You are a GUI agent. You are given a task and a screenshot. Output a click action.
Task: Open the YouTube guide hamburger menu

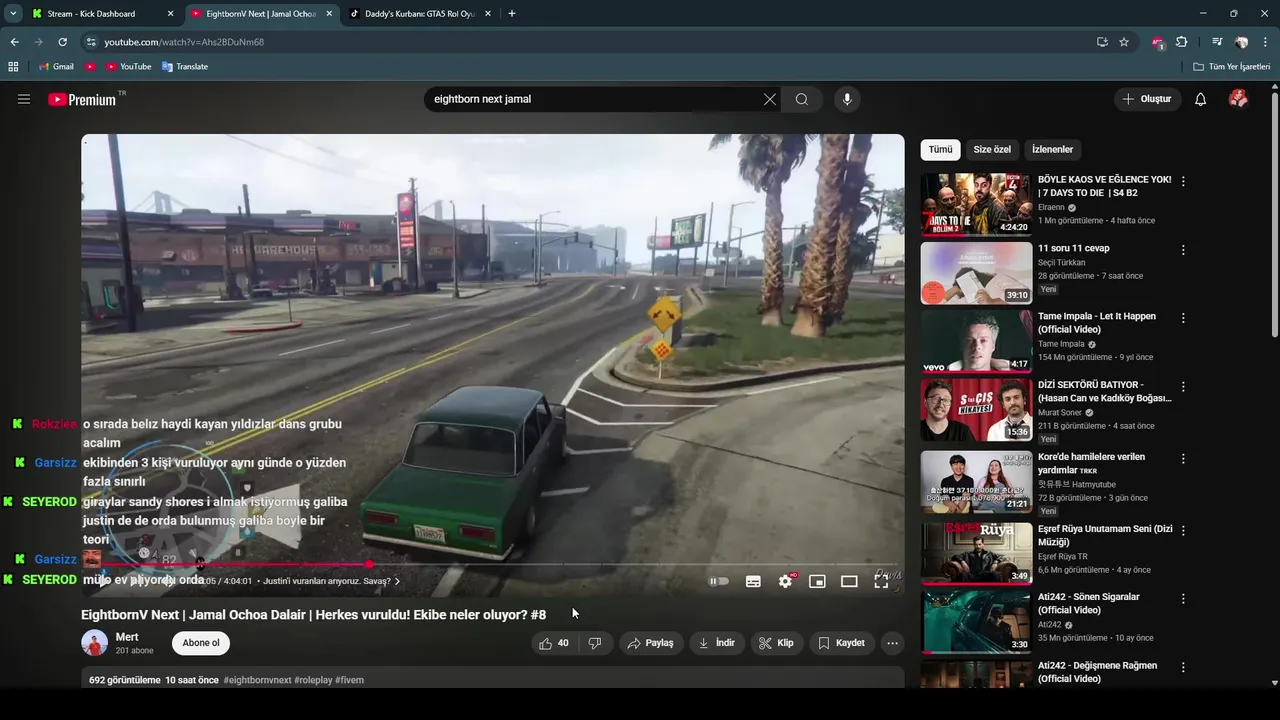pos(24,99)
